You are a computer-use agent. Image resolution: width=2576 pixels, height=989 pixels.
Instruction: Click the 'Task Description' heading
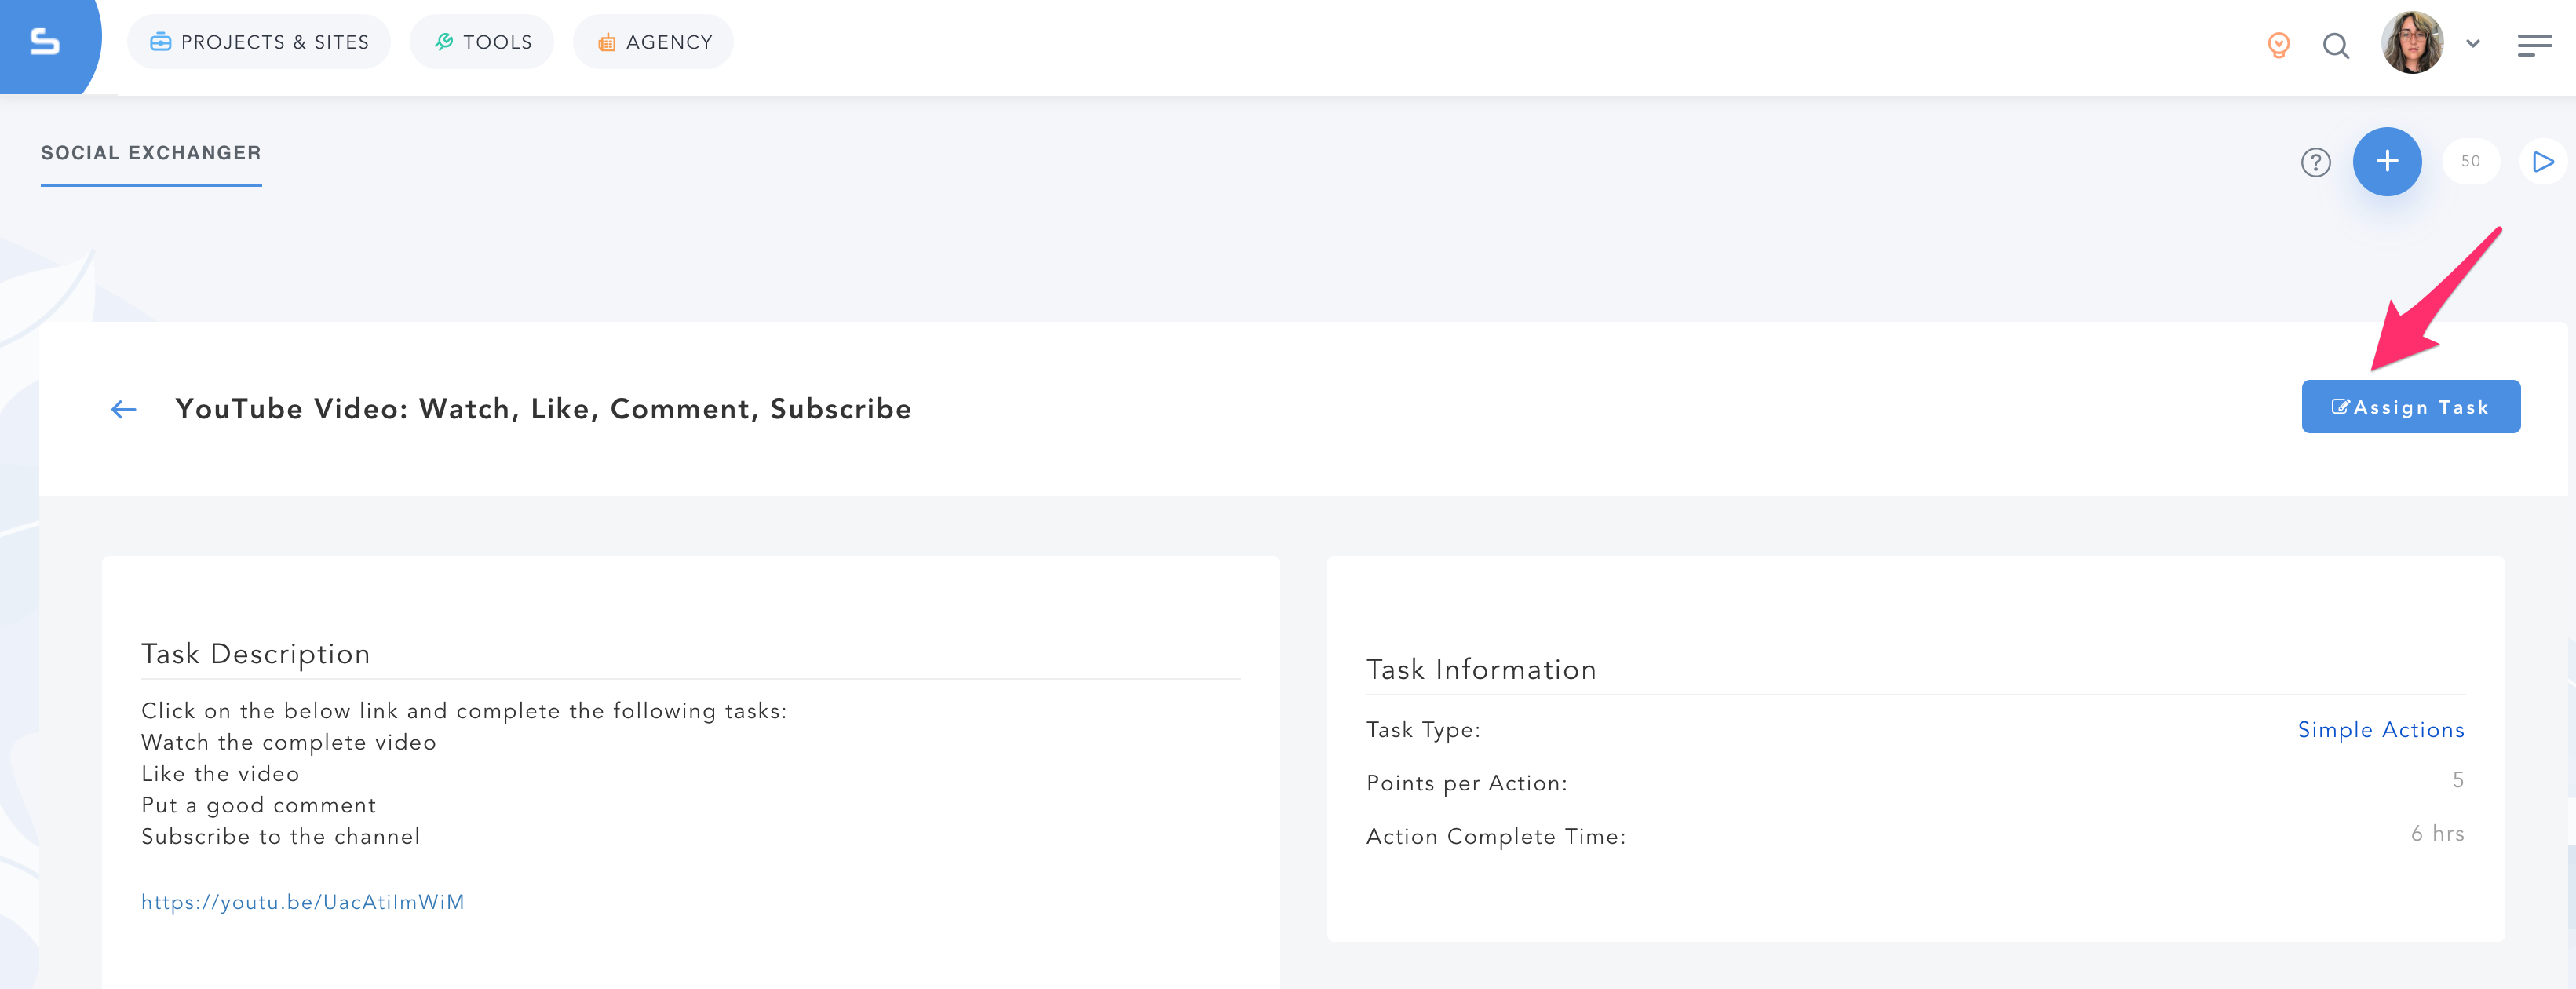click(x=256, y=654)
